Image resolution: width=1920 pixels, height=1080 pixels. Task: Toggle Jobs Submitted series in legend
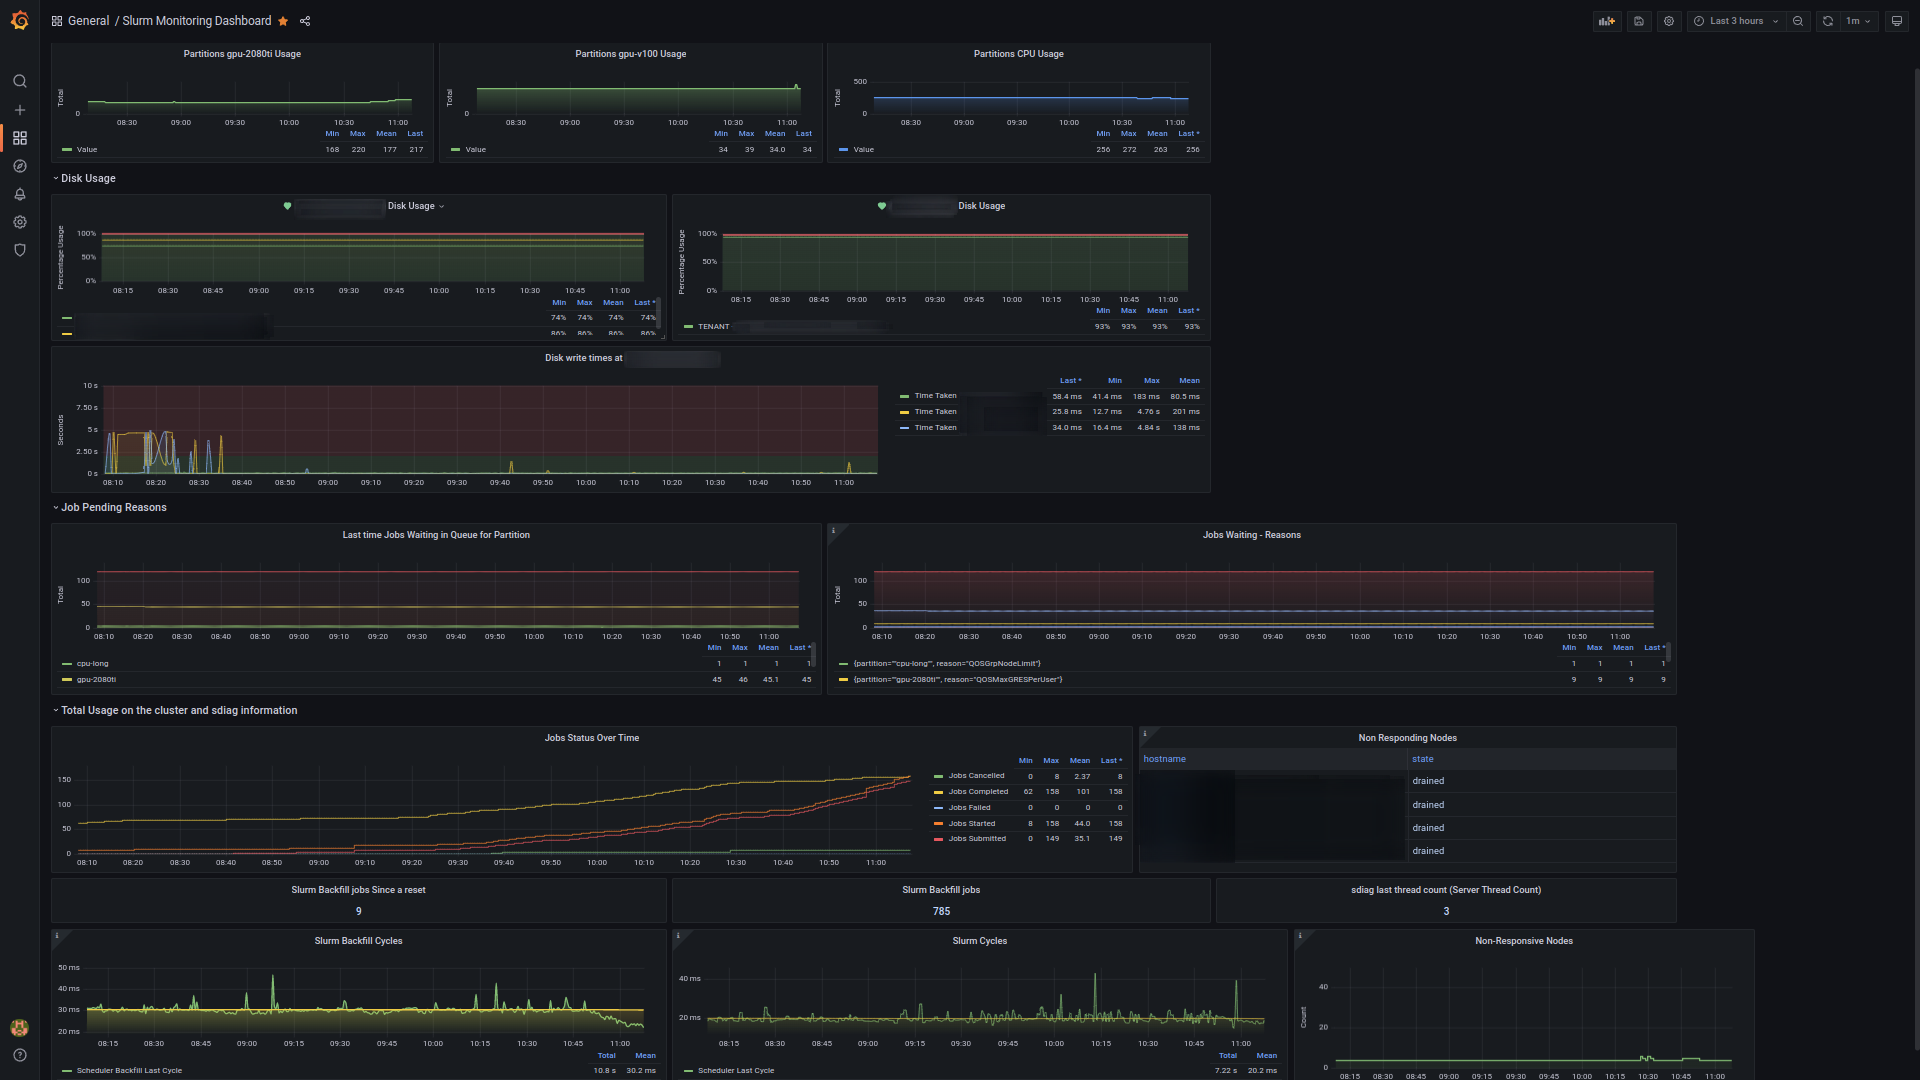click(x=977, y=839)
